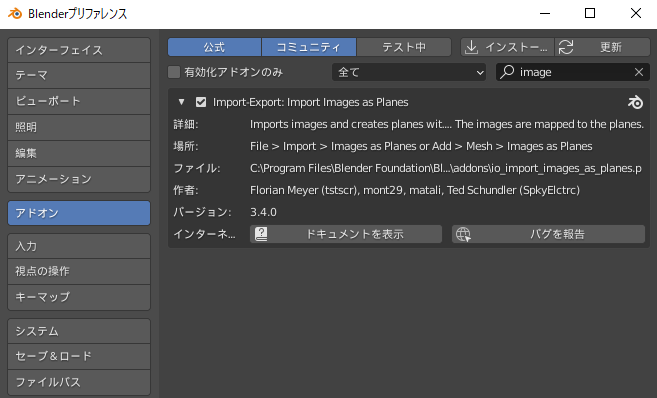Click the Imports images description text
Viewport: 657px width, 398px height.
[447, 124]
